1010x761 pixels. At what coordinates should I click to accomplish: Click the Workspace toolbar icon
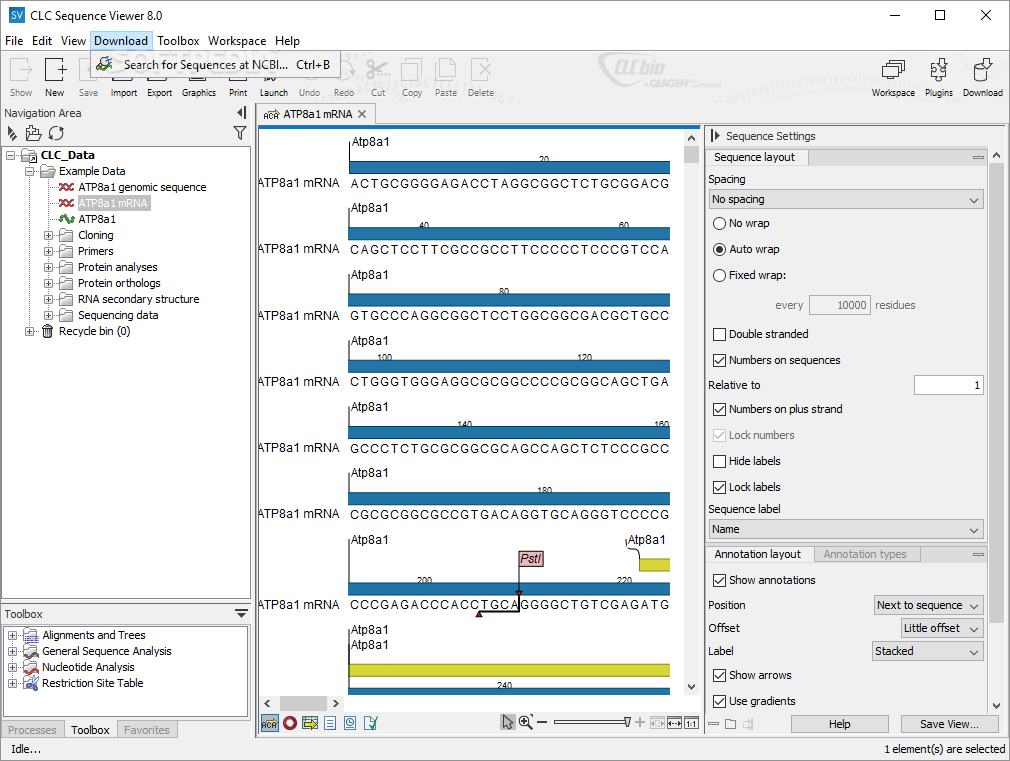click(x=893, y=77)
